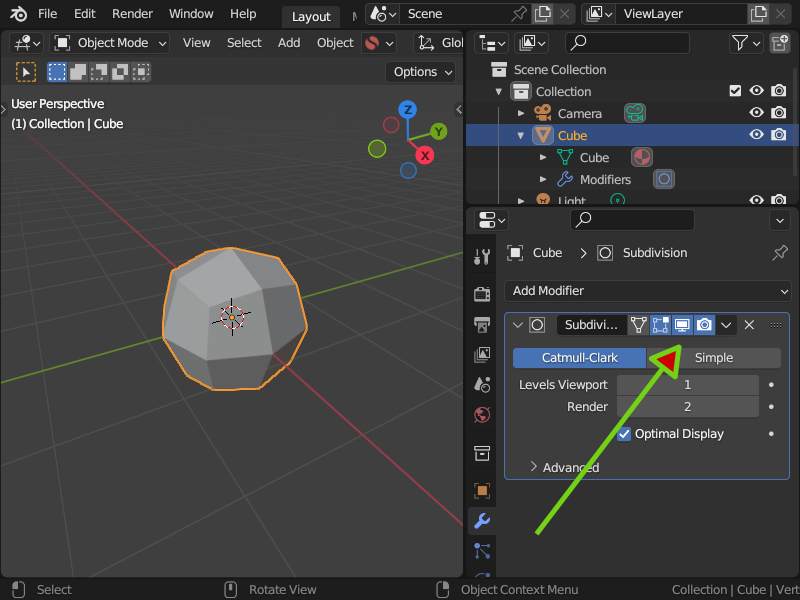Click the X axis gizmo
800x600 pixels.
click(424, 156)
